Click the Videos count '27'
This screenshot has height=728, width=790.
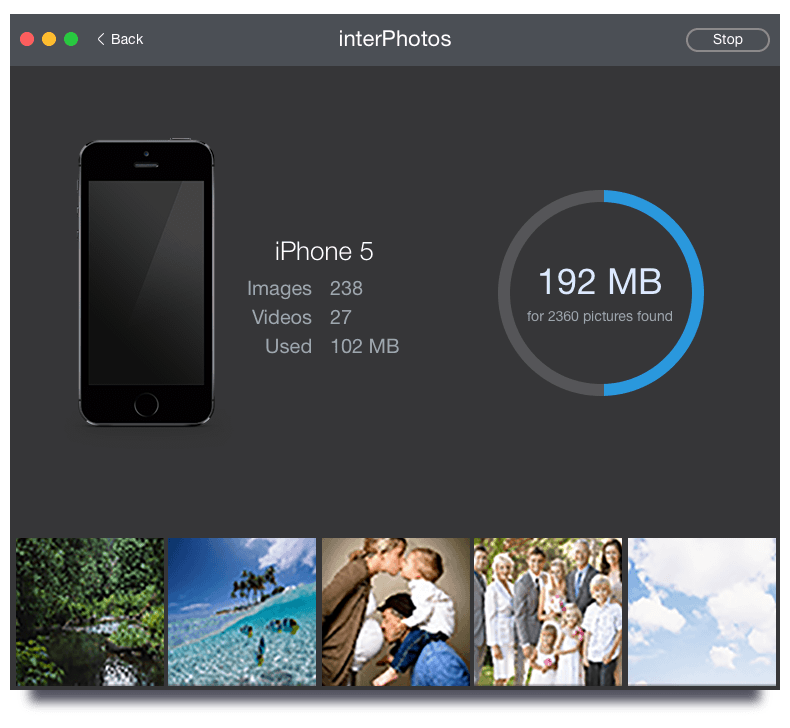(341, 317)
